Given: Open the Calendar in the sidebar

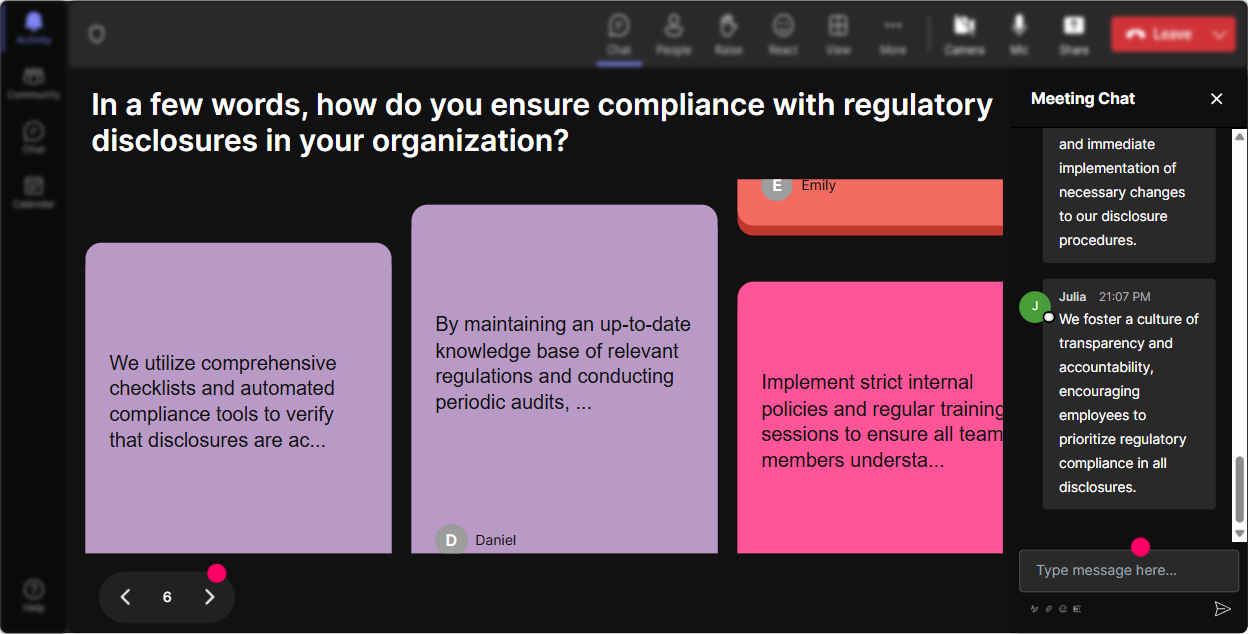Looking at the screenshot, I should (33, 191).
